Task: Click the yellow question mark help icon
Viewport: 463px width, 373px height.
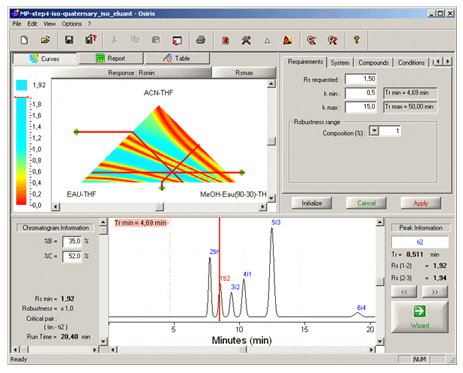Action: 356,40
